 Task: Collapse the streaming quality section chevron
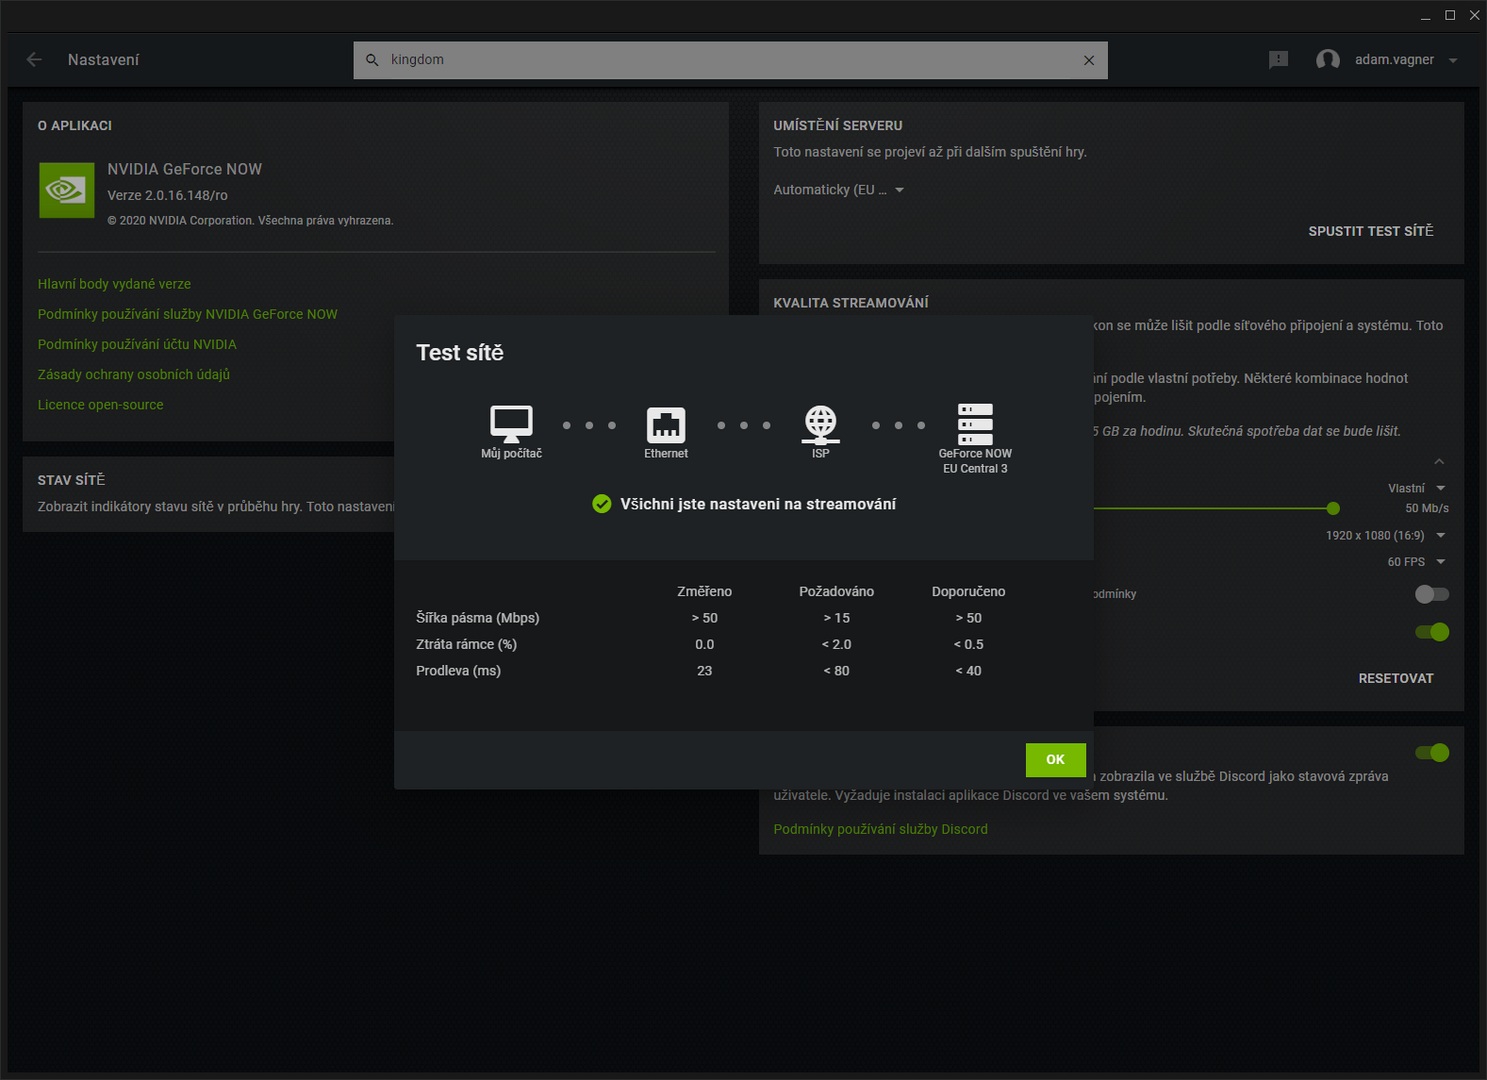pyautogui.click(x=1439, y=461)
